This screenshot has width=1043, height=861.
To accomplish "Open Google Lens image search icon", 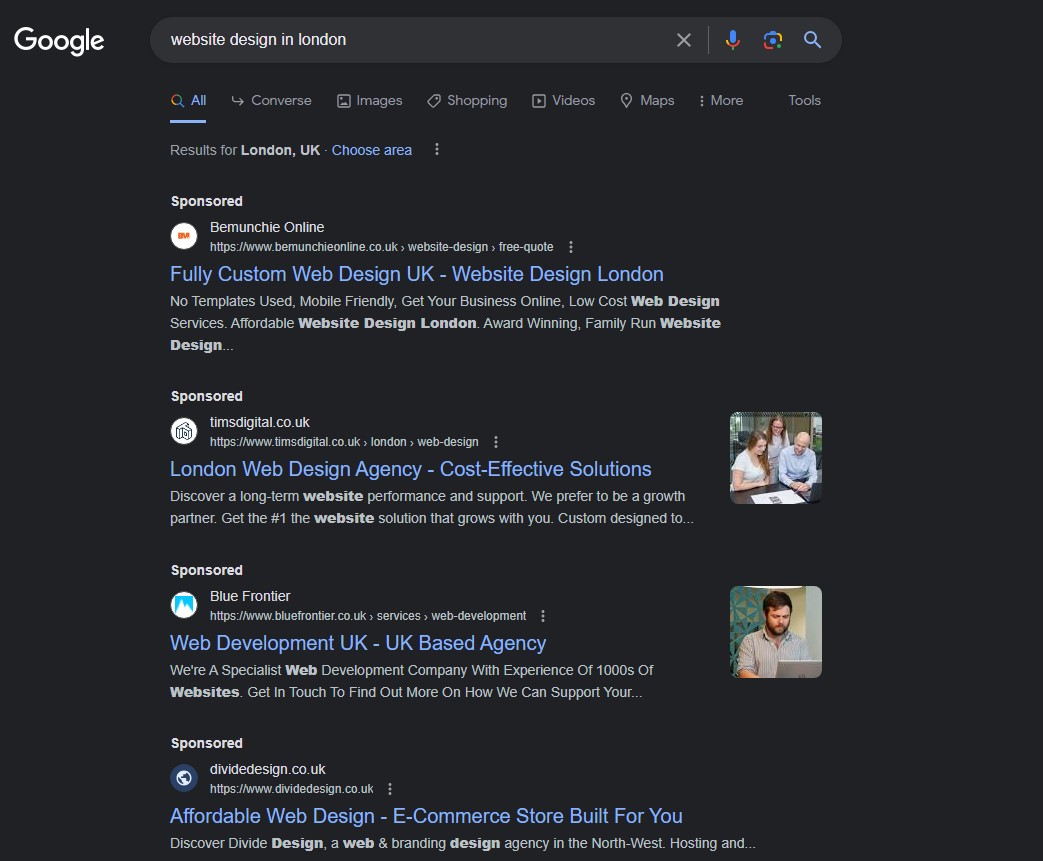I will 772,40.
